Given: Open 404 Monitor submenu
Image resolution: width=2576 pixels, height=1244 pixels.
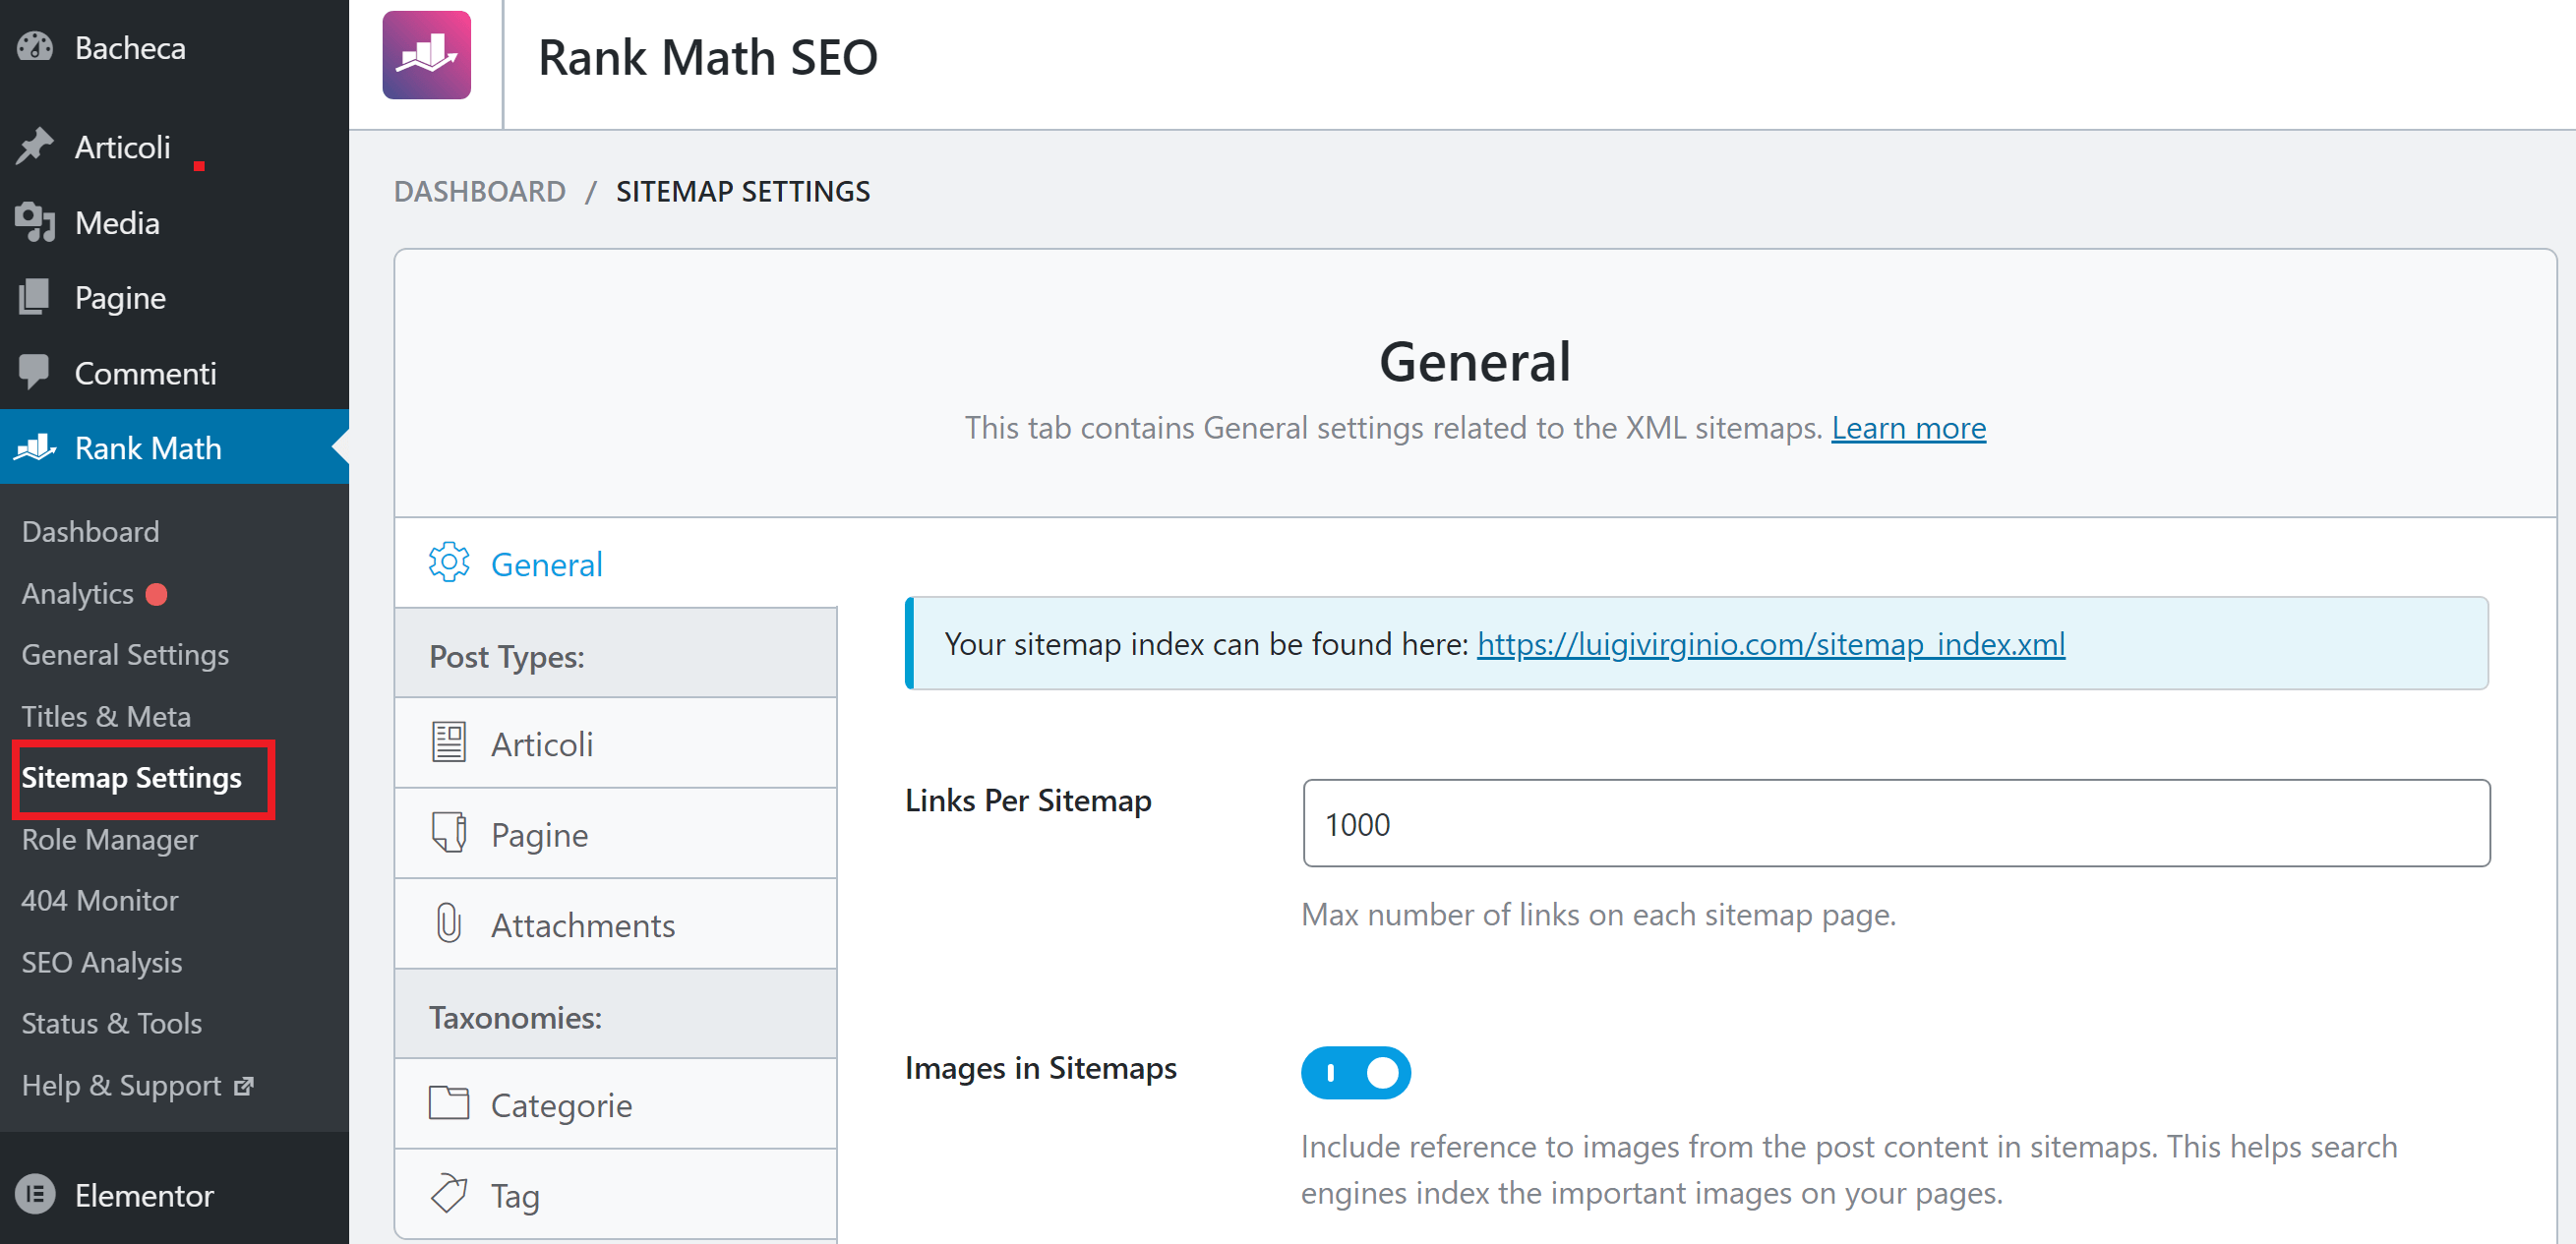Looking at the screenshot, I should coord(100,900).
